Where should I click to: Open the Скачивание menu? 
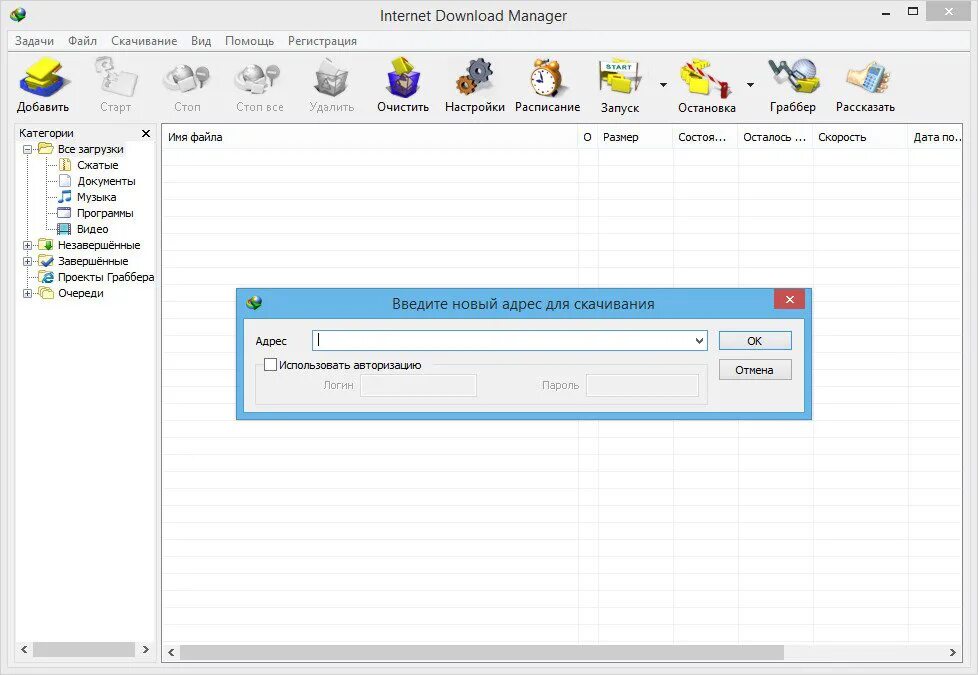coord(144,41)
